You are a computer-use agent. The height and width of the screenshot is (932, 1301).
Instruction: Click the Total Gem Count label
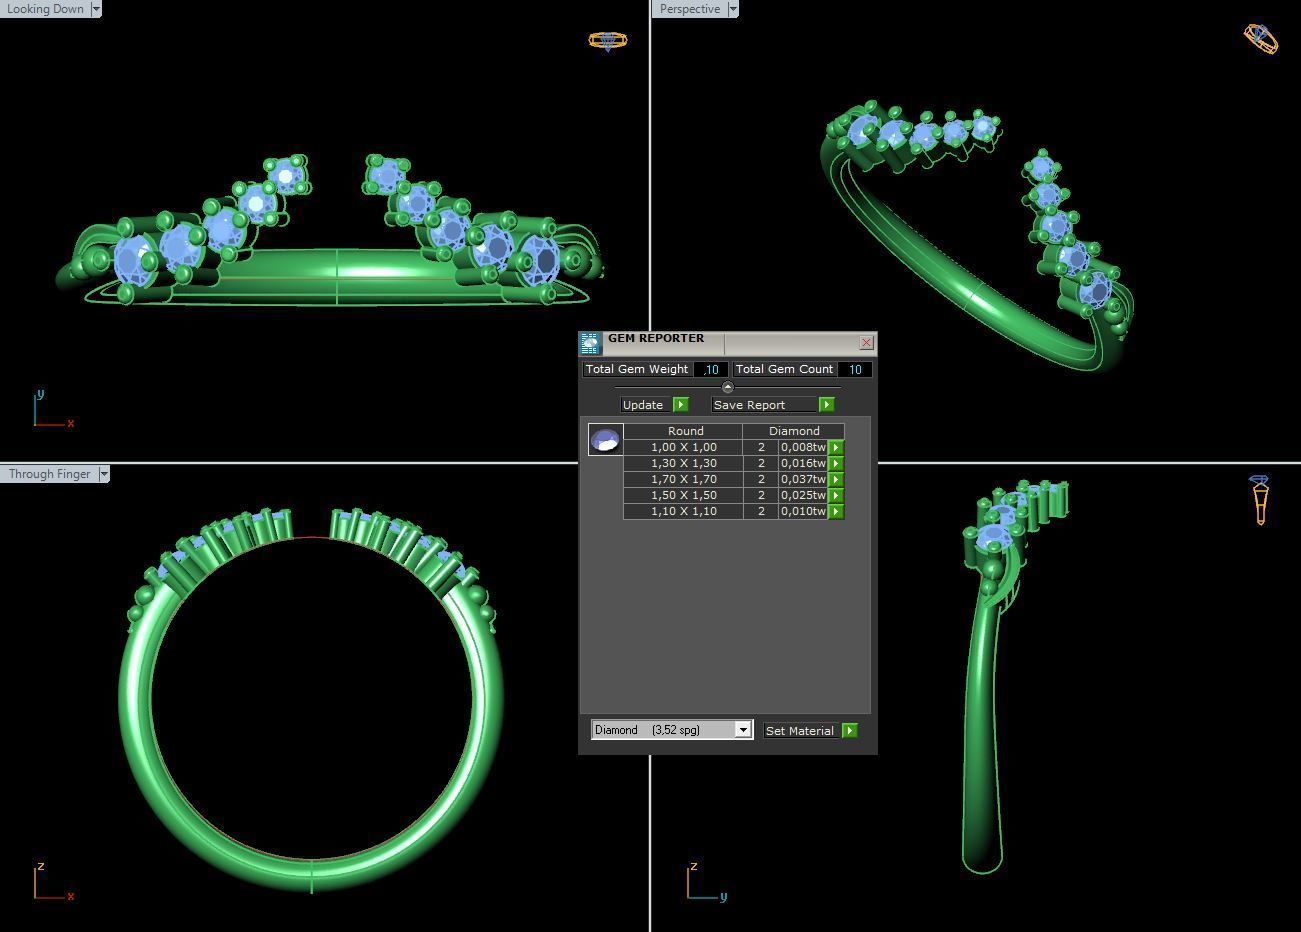tap(784, 370)
